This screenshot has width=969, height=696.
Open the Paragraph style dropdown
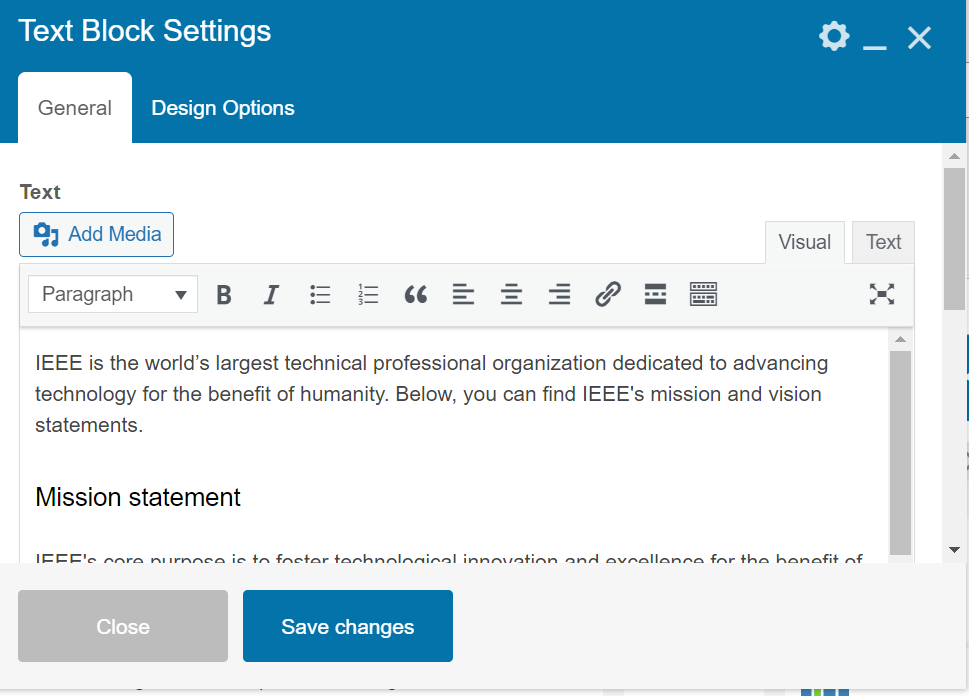[112, 294]
